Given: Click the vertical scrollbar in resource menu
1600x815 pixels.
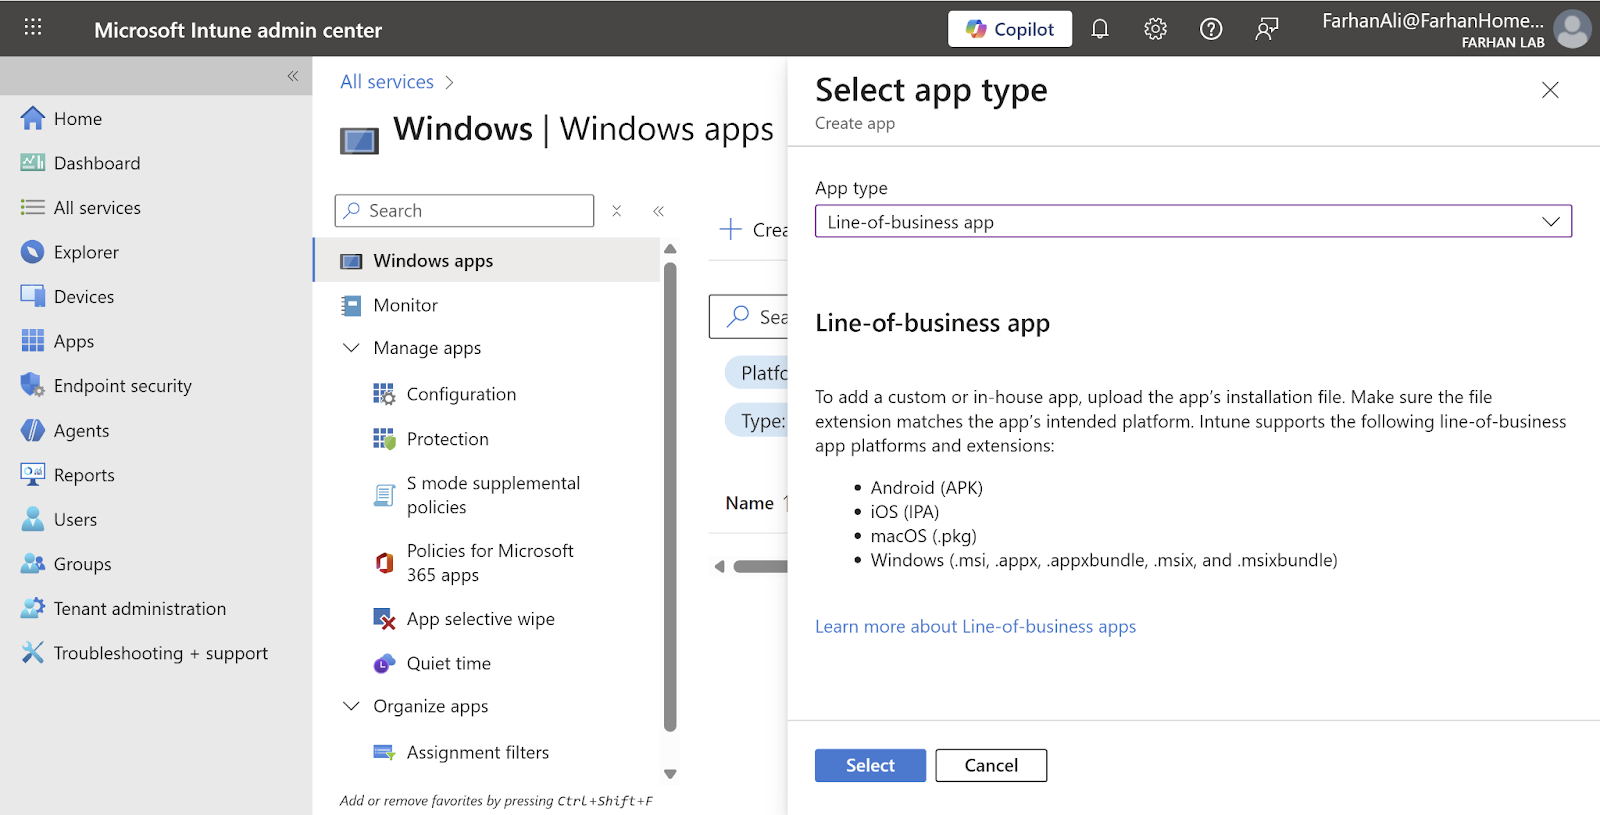Looking at the screenshot, I should point(670,495).
